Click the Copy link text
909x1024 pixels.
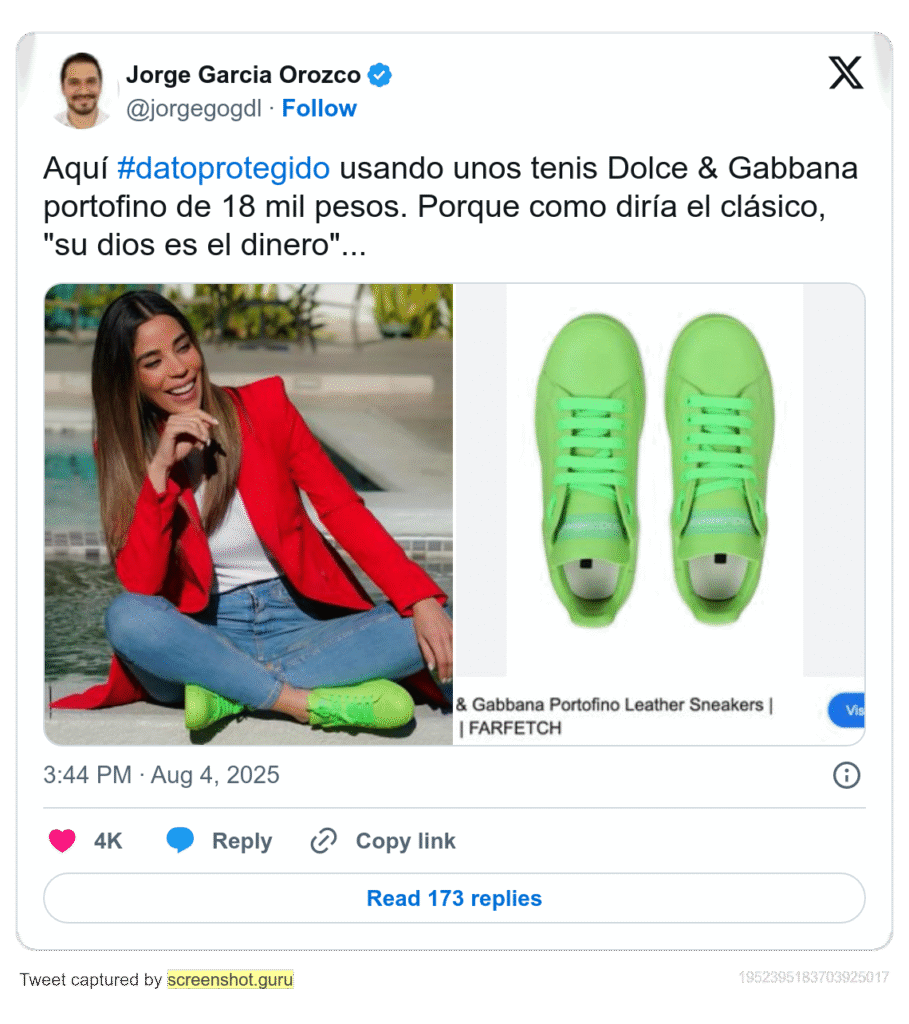(406, 841)
